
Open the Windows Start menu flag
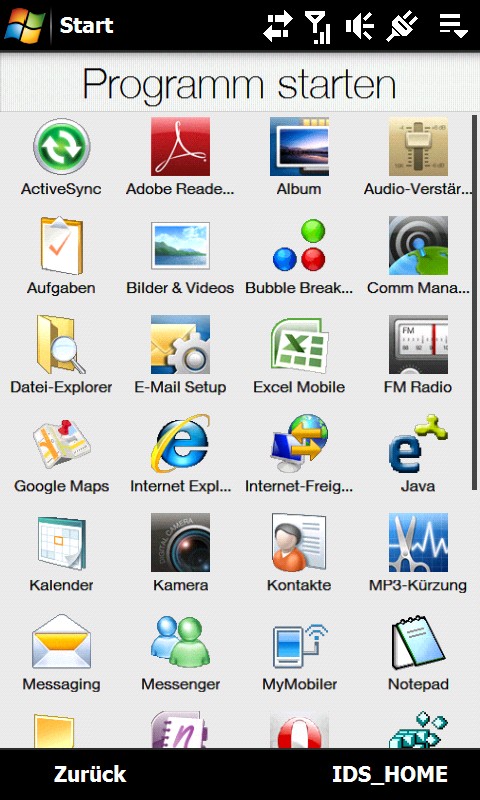24,24
